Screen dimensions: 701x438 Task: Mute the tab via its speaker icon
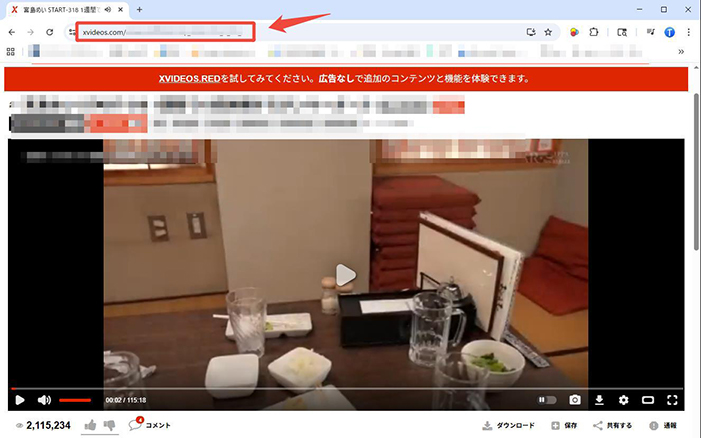[x=108, y=9]
